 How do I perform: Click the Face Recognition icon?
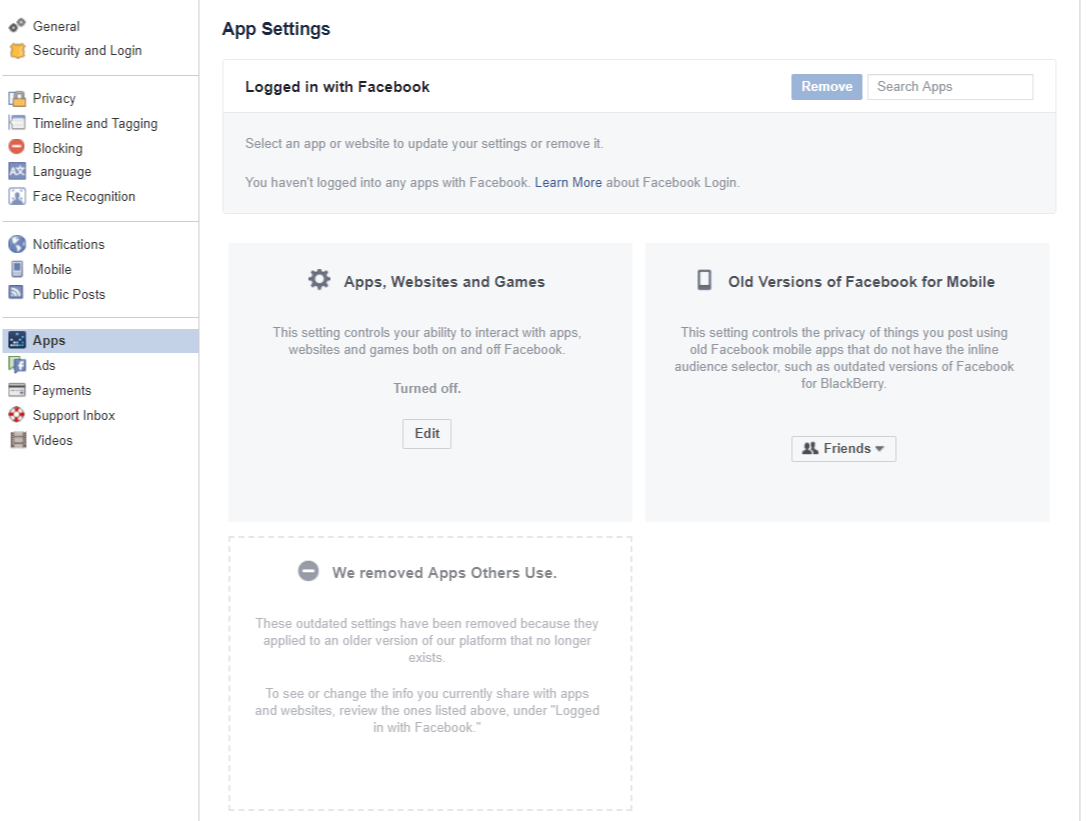click(x=17, y=196)
